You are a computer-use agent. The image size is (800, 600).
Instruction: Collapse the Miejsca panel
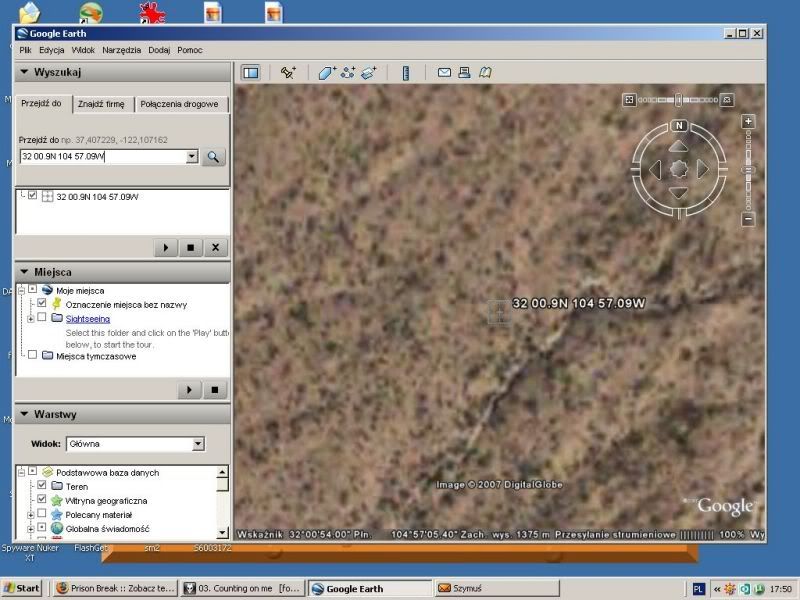coord(24,271)
